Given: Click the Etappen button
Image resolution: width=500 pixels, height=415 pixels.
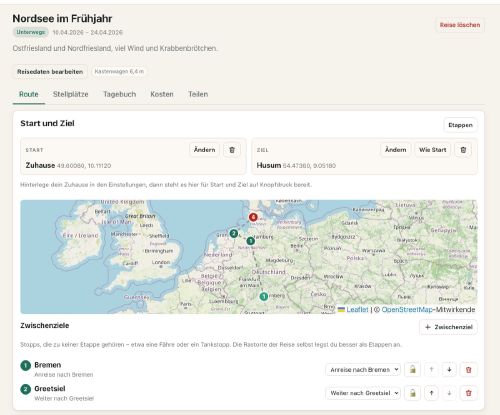Looking at the screenshot, I should [460, 125].
